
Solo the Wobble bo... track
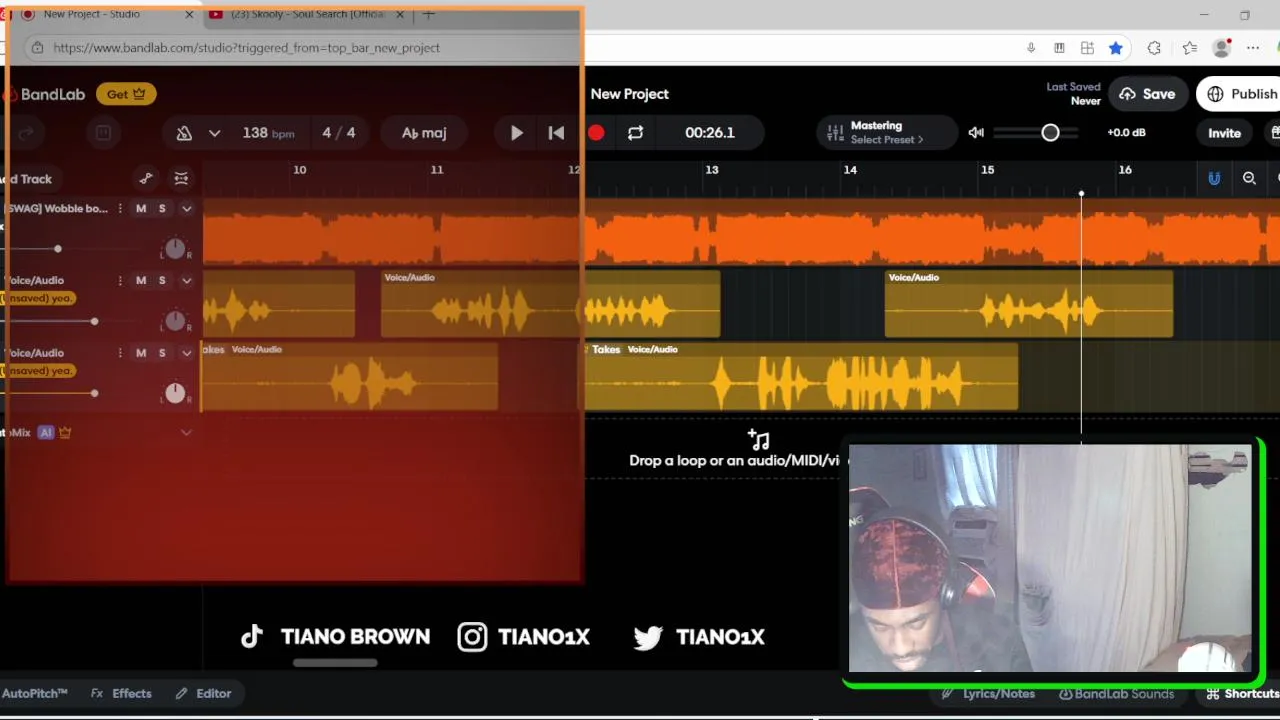162,209
